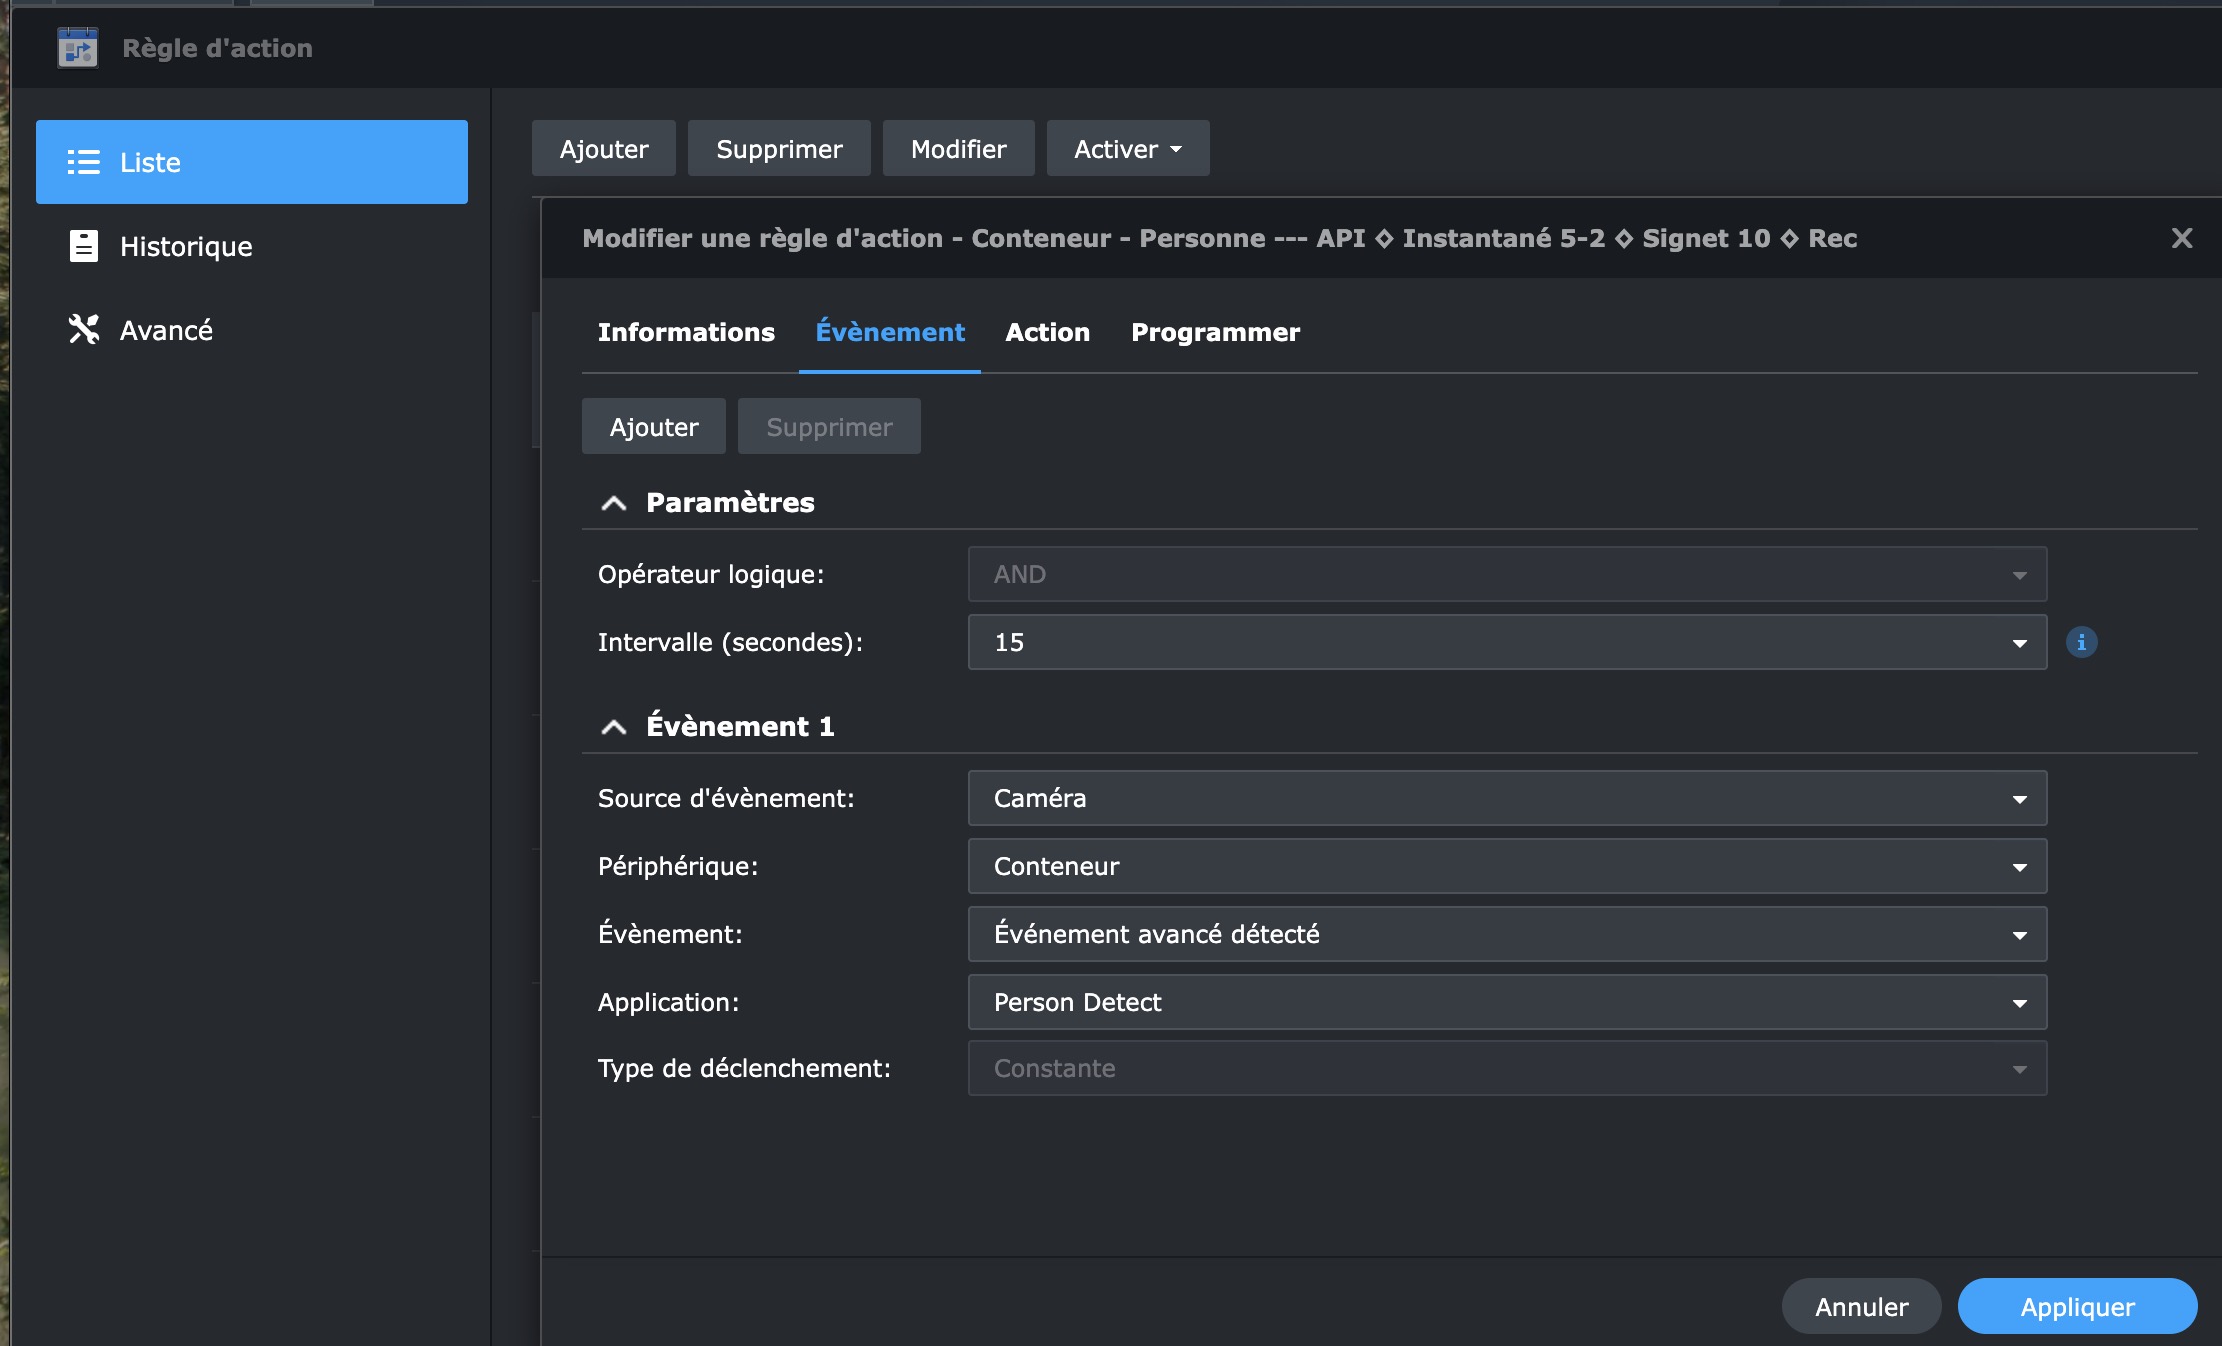Expand the Activer menu button
The height and width of the screenshot is (1346, 2222).
point(1127,149)
